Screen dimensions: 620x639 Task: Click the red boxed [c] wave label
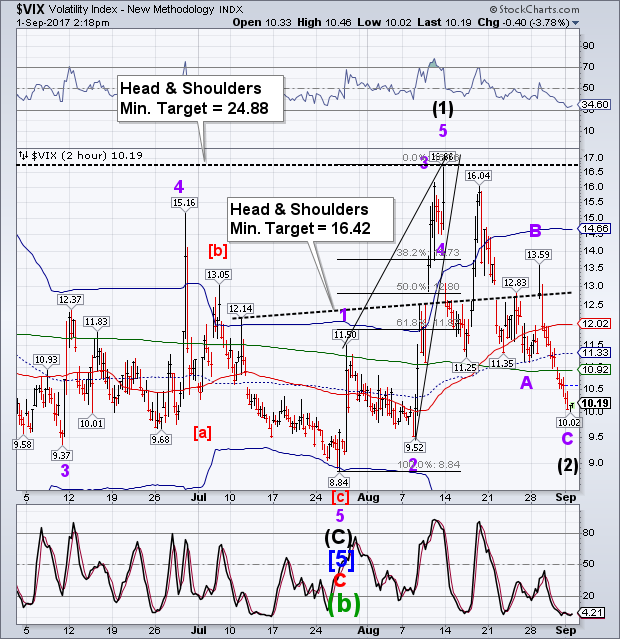pyautogui.click(x=340, y=498)
